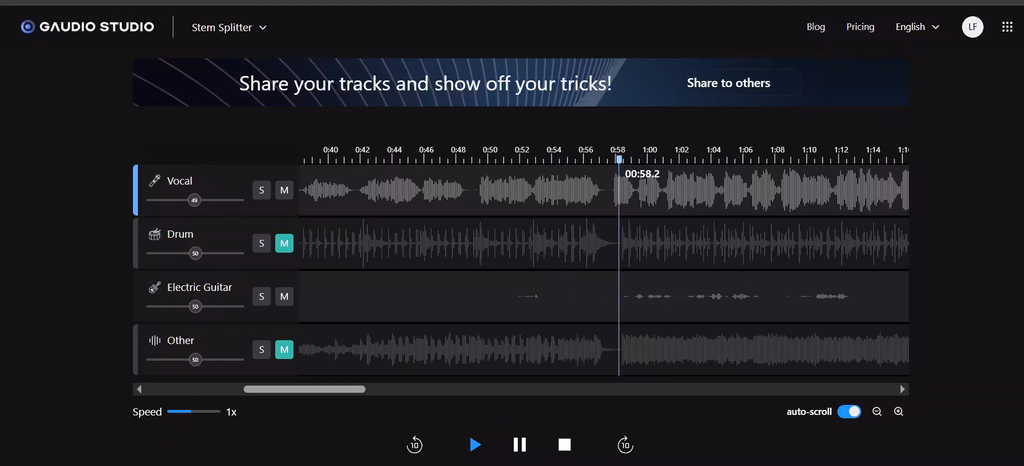The image size is (1024, 466).
Task: Solo the Drum track
Action: click(261, 243)
